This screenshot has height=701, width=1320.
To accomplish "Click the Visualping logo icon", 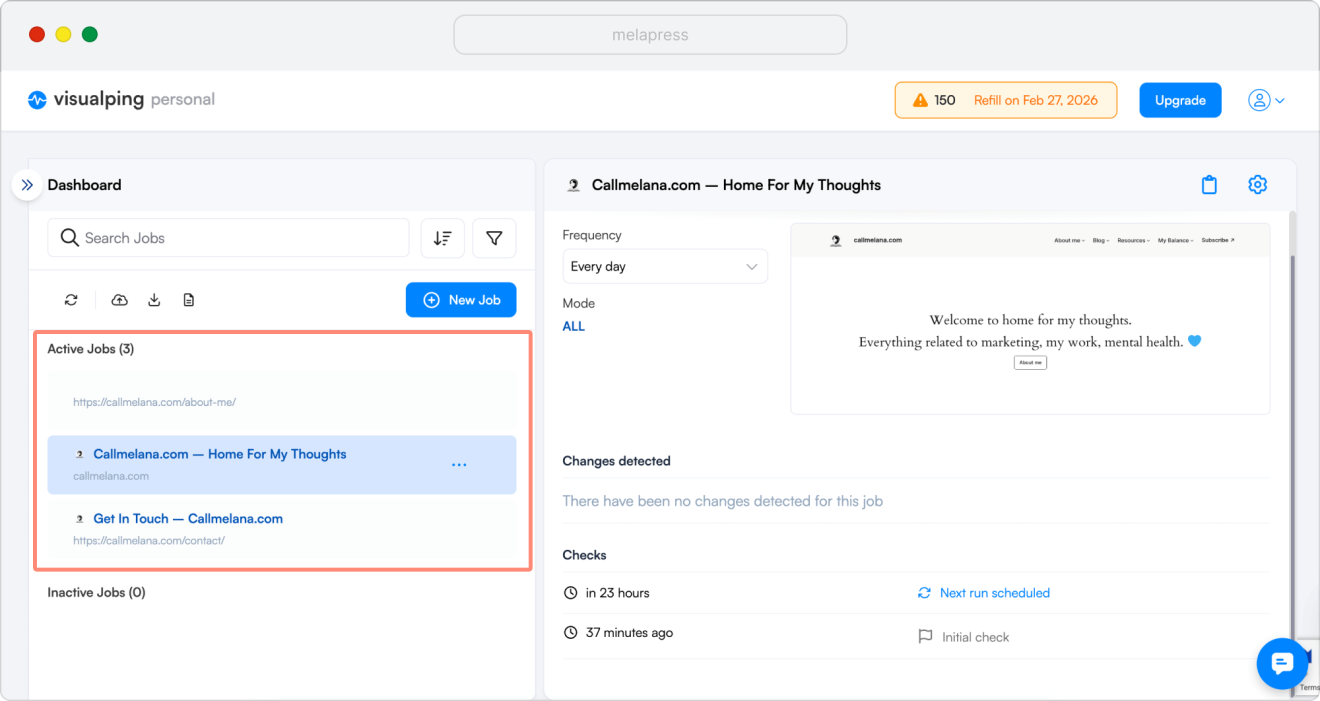I will [x=37, y=100].
